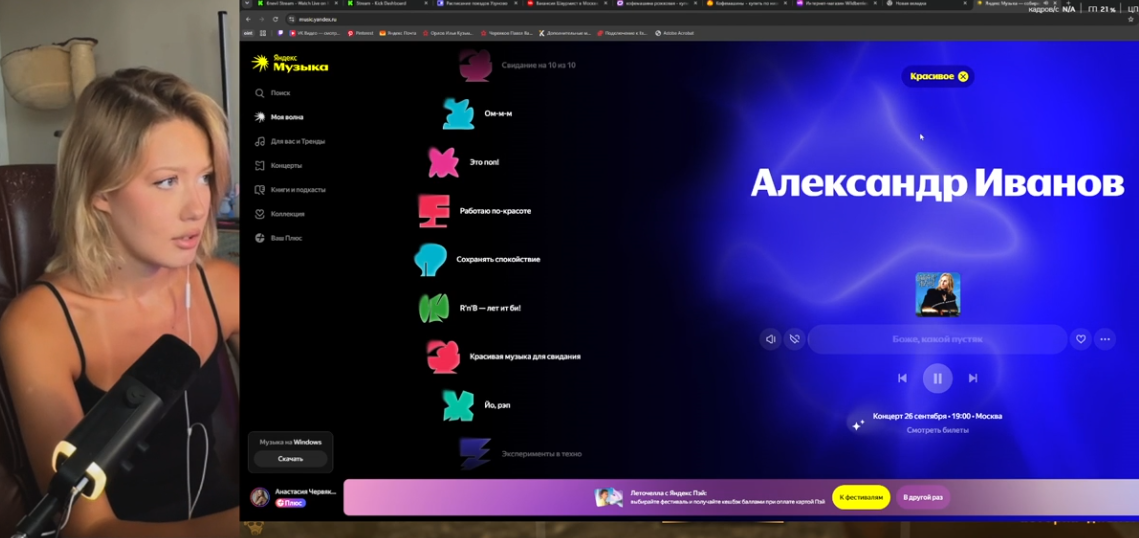Image resolution: width=1139 pixels, height=538 pixels.
Task: Dislike track with crossed heart button
Action: coord(795,339)
